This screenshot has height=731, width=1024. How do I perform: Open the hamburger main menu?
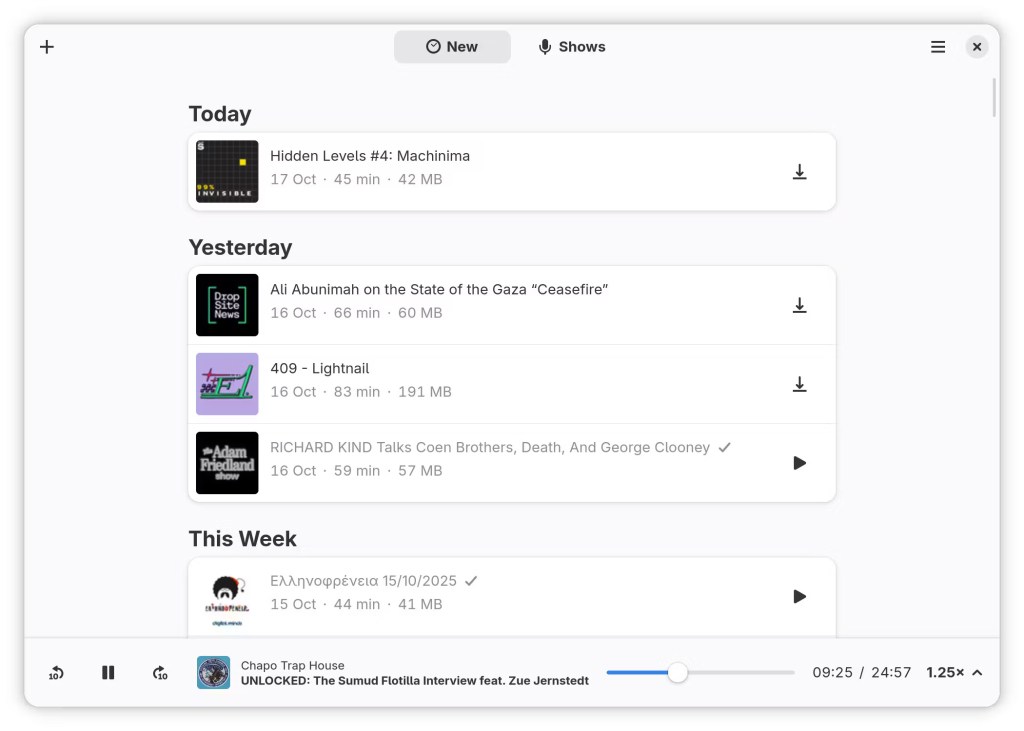938,47
